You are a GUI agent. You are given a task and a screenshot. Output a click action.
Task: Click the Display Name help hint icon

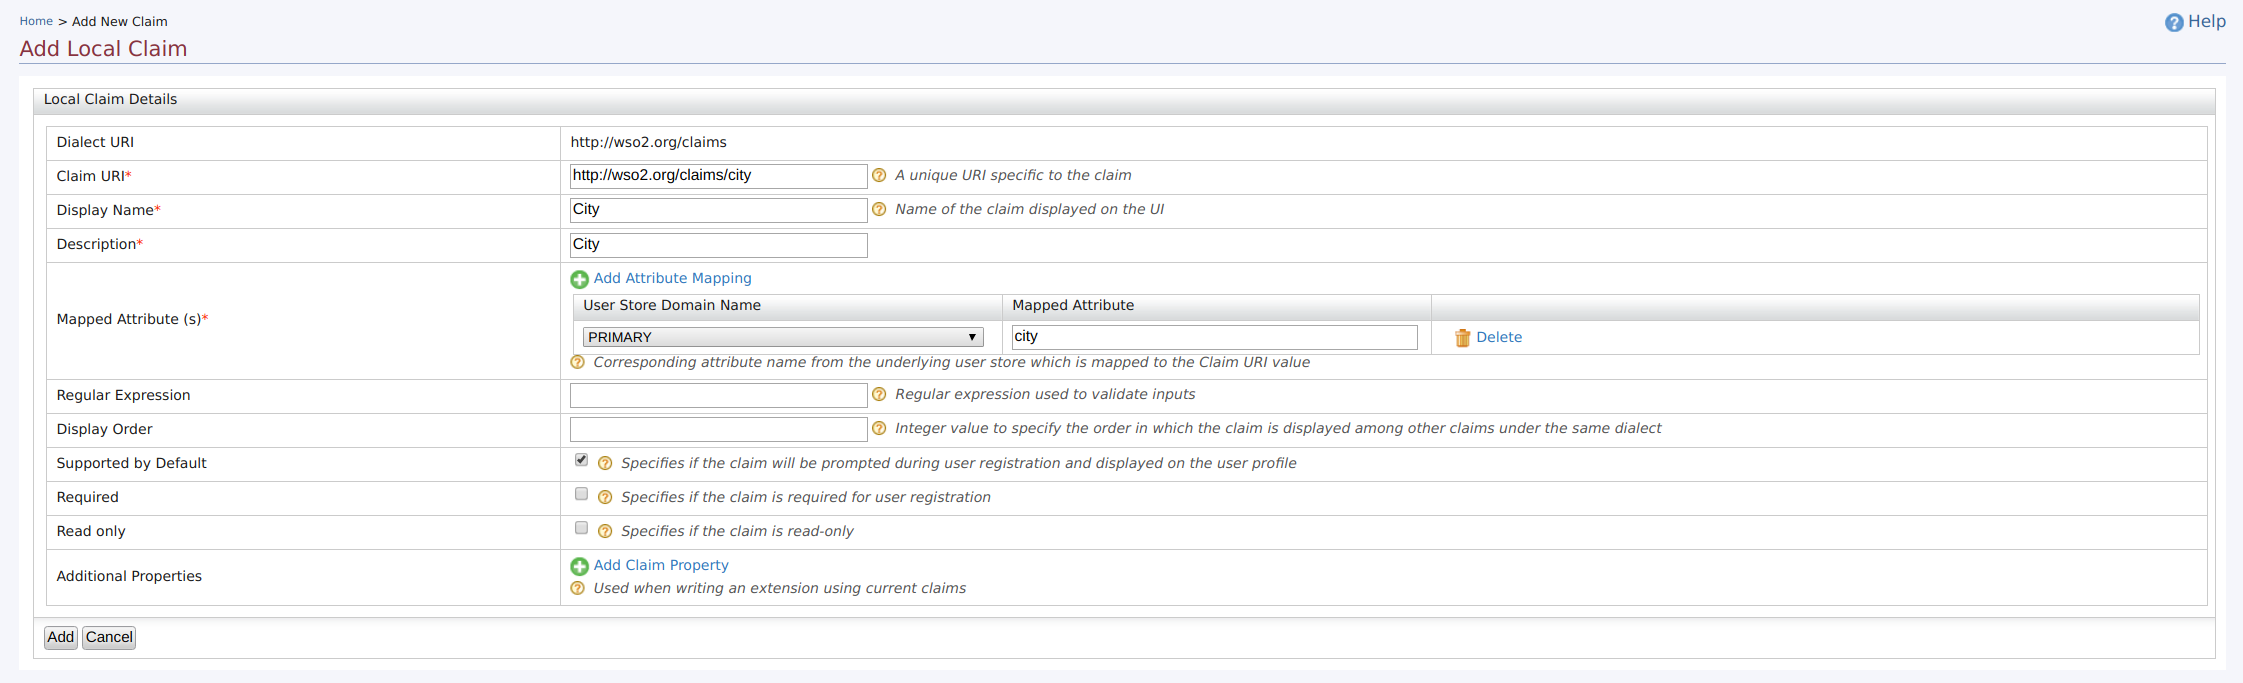coord(879,210)
